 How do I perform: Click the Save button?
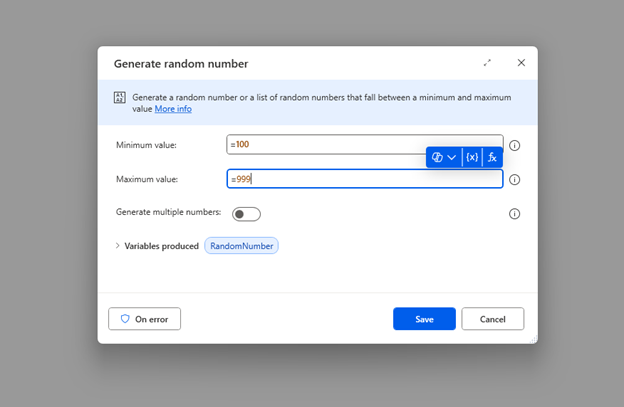[424, 319]
